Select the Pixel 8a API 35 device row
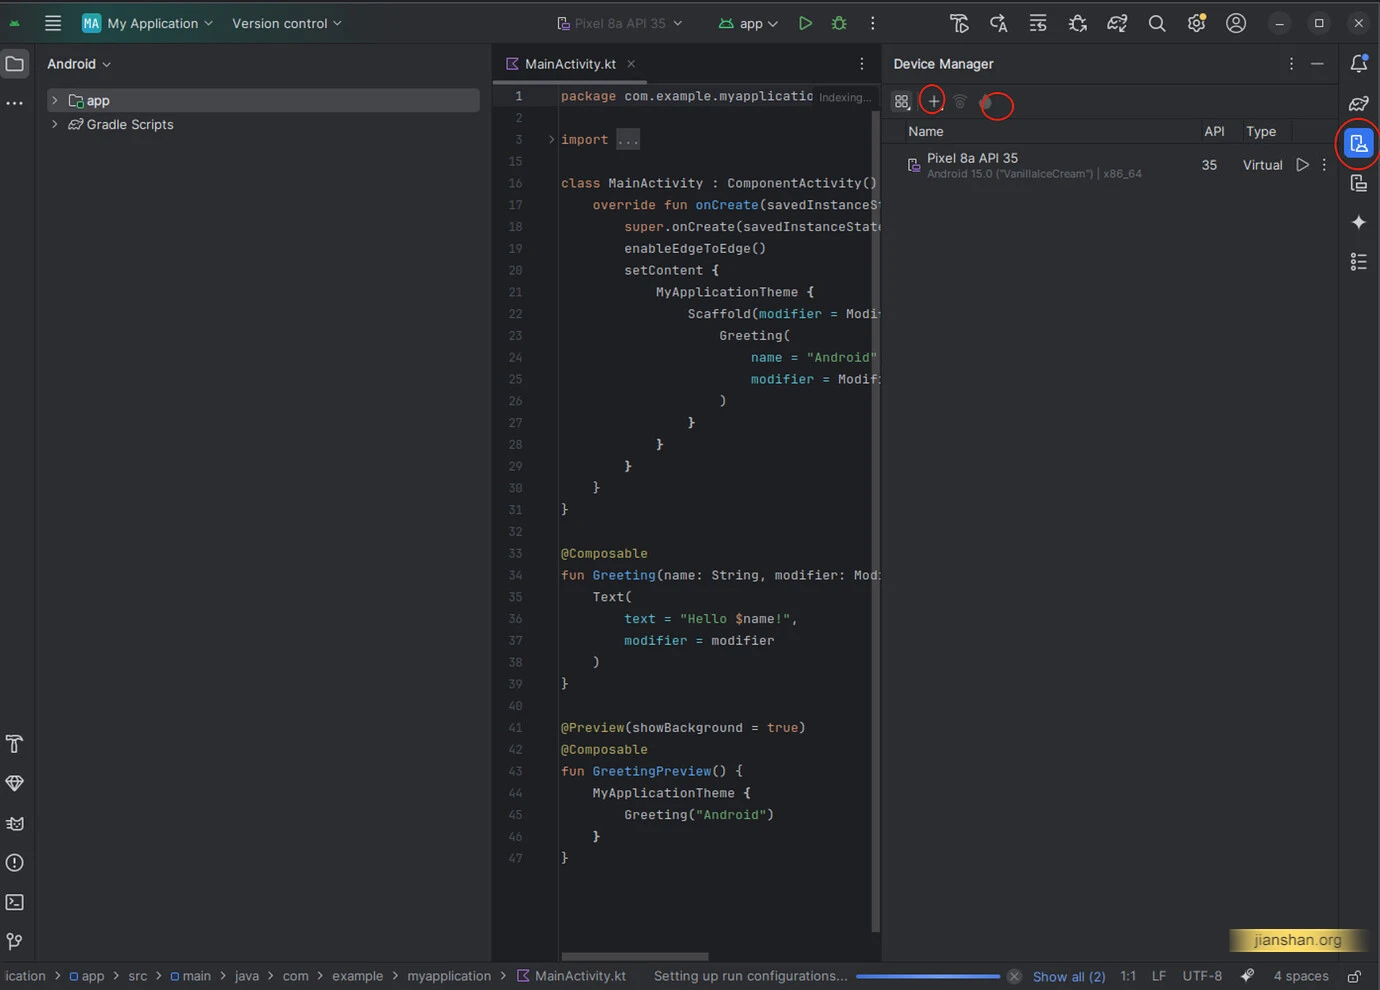The width and height of the screenshot is (1380, 990). click(1110, 165)
